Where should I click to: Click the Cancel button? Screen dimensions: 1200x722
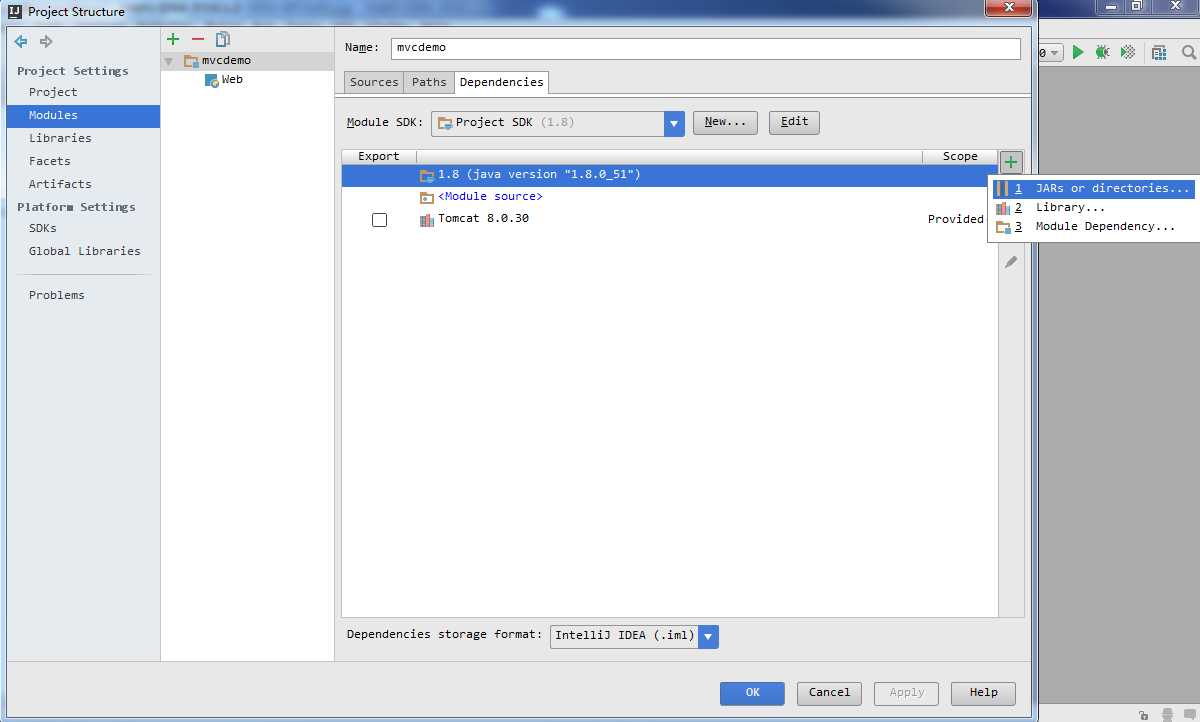[x=829, y=693]
